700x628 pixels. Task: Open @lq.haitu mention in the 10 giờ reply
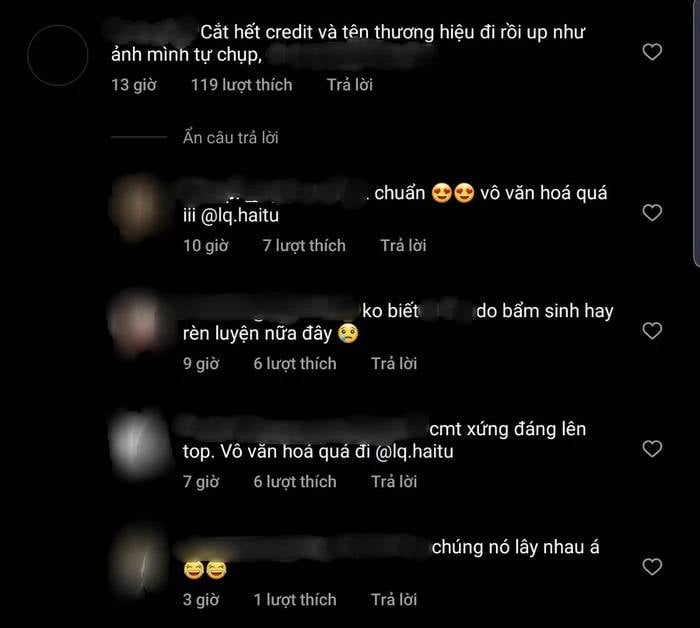tap(240, 216)
